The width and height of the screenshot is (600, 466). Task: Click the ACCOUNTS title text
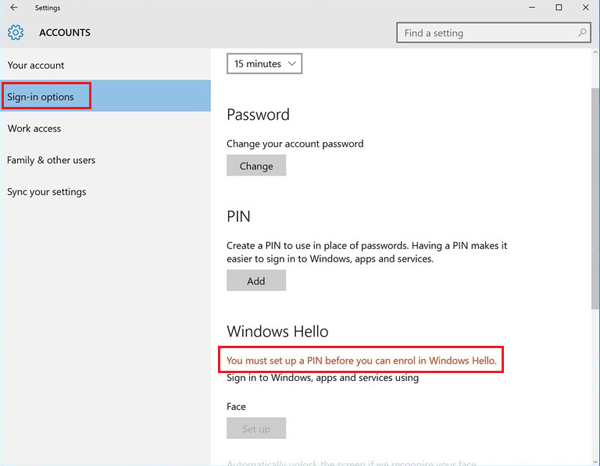(65, 33)
